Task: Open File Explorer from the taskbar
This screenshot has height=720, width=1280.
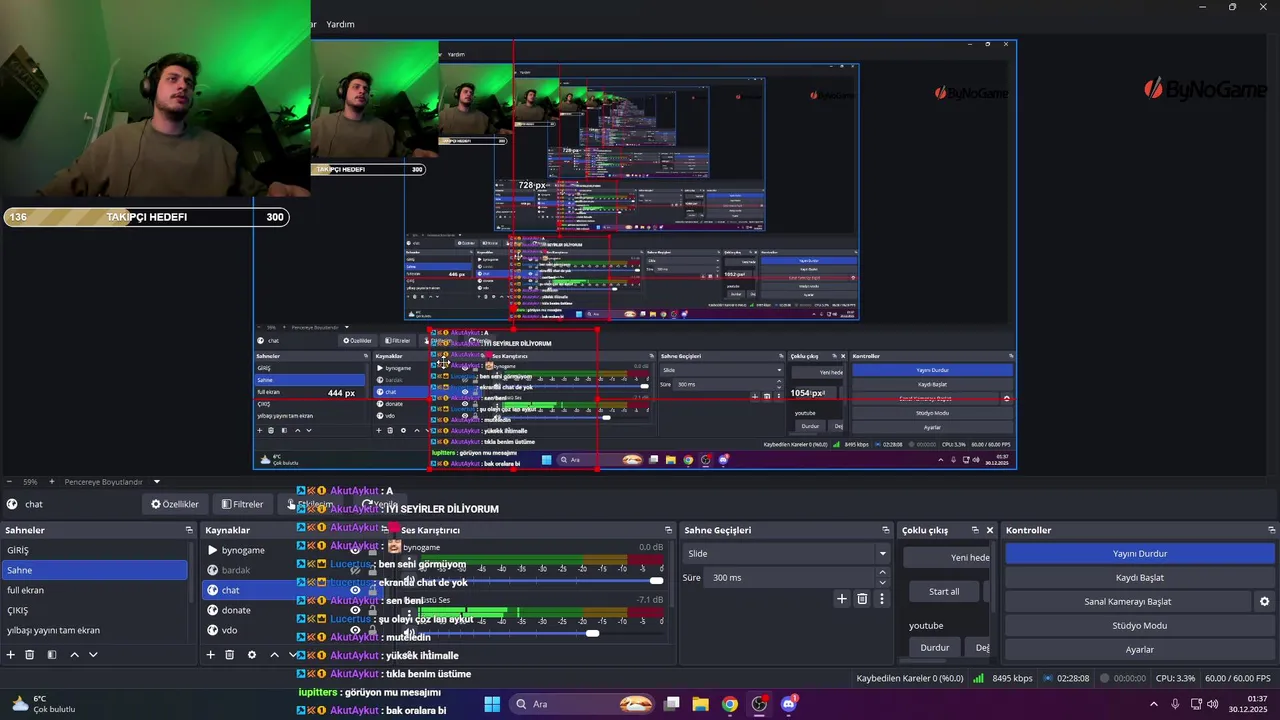Action: click(x=700, y=704)
